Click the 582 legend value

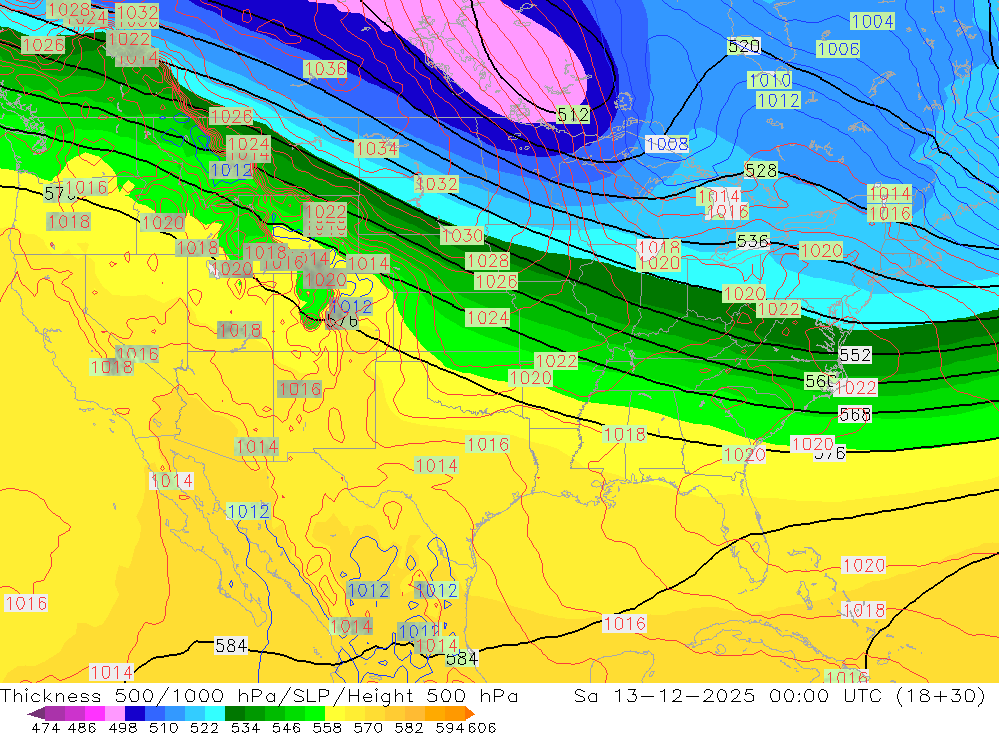click(408, 727)
